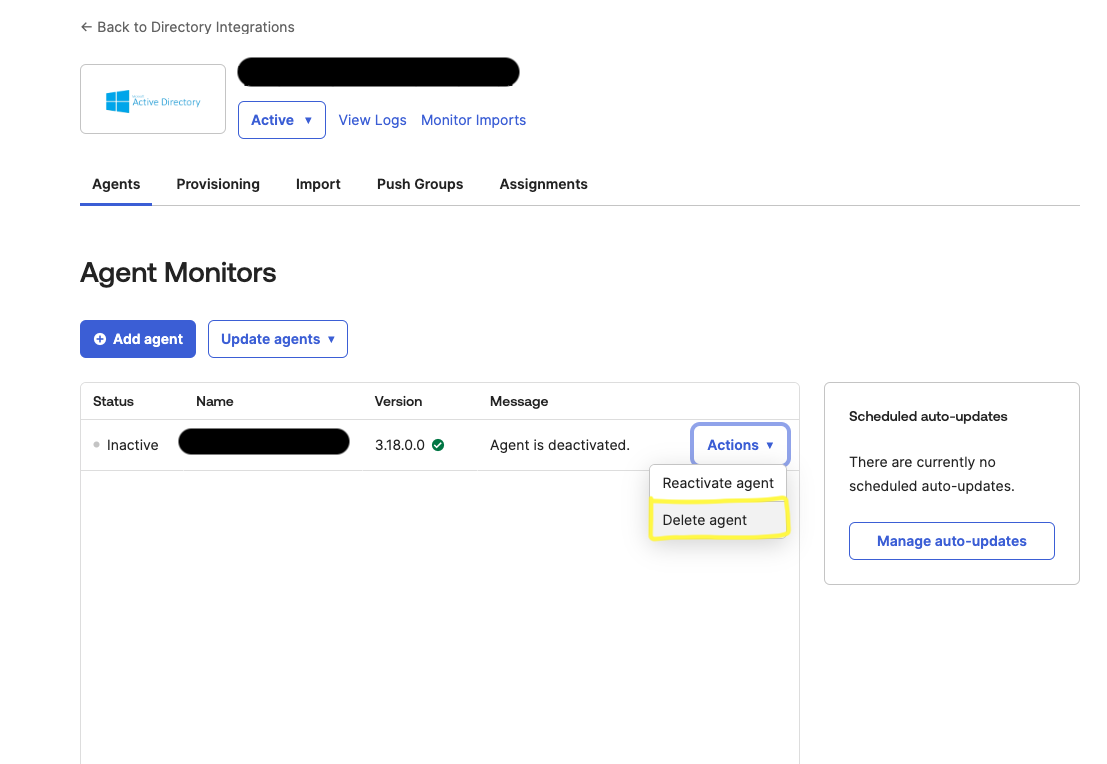Go back to Directory Integrations
Screen dimensions: 1107x764
(195, 27)
